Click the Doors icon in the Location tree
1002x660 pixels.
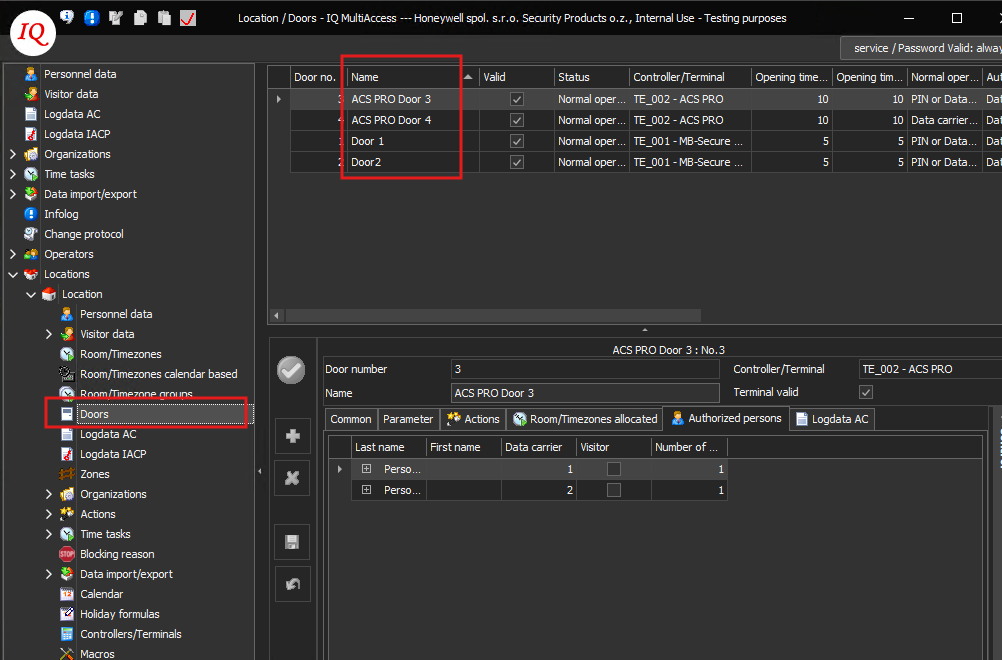(x=66, y=414)
